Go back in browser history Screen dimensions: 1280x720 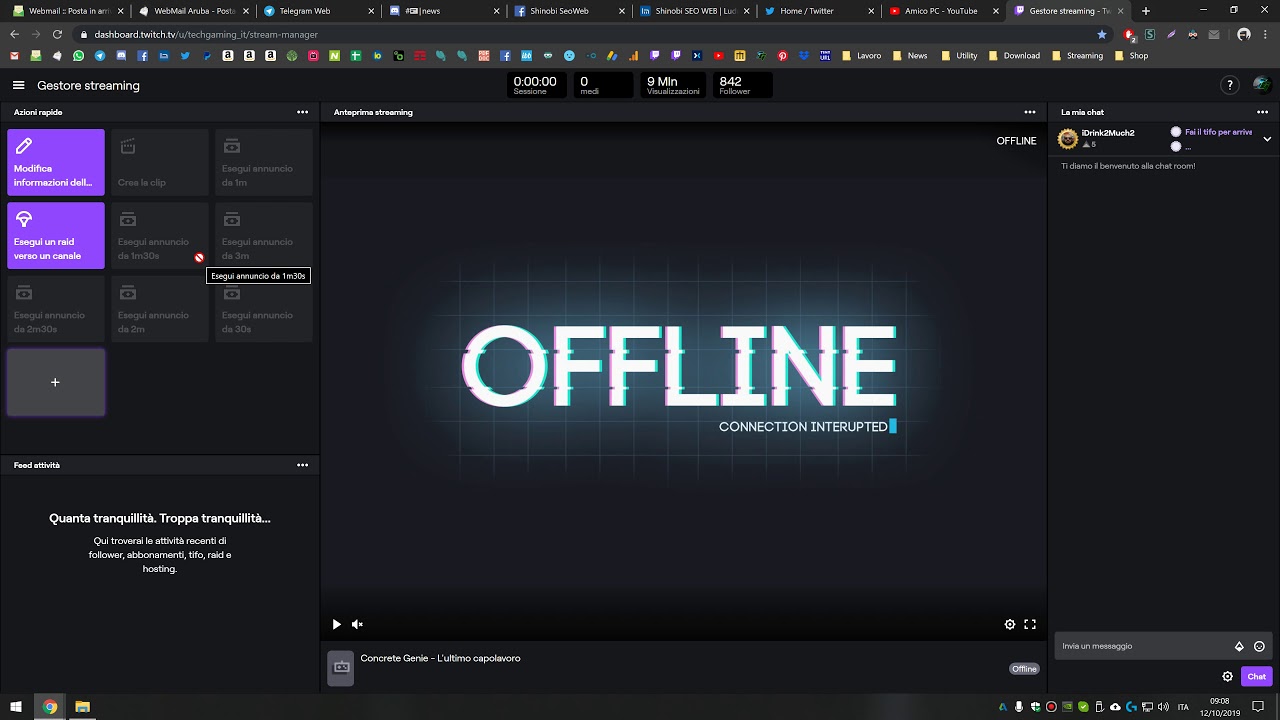click(x=14, y=34)
